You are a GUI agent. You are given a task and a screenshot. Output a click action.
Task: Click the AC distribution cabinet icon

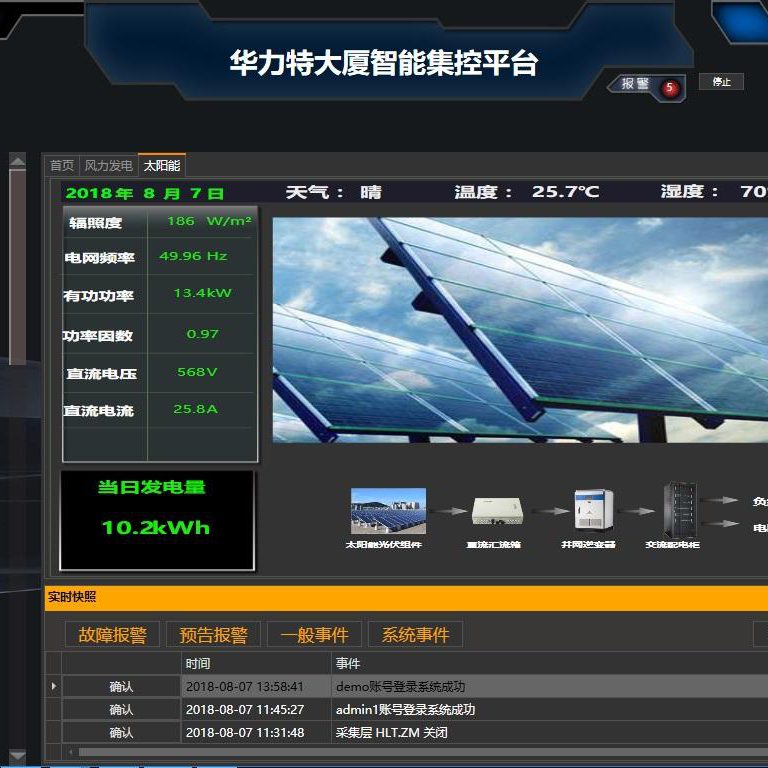pyautogui.click(x=680, y=510)
